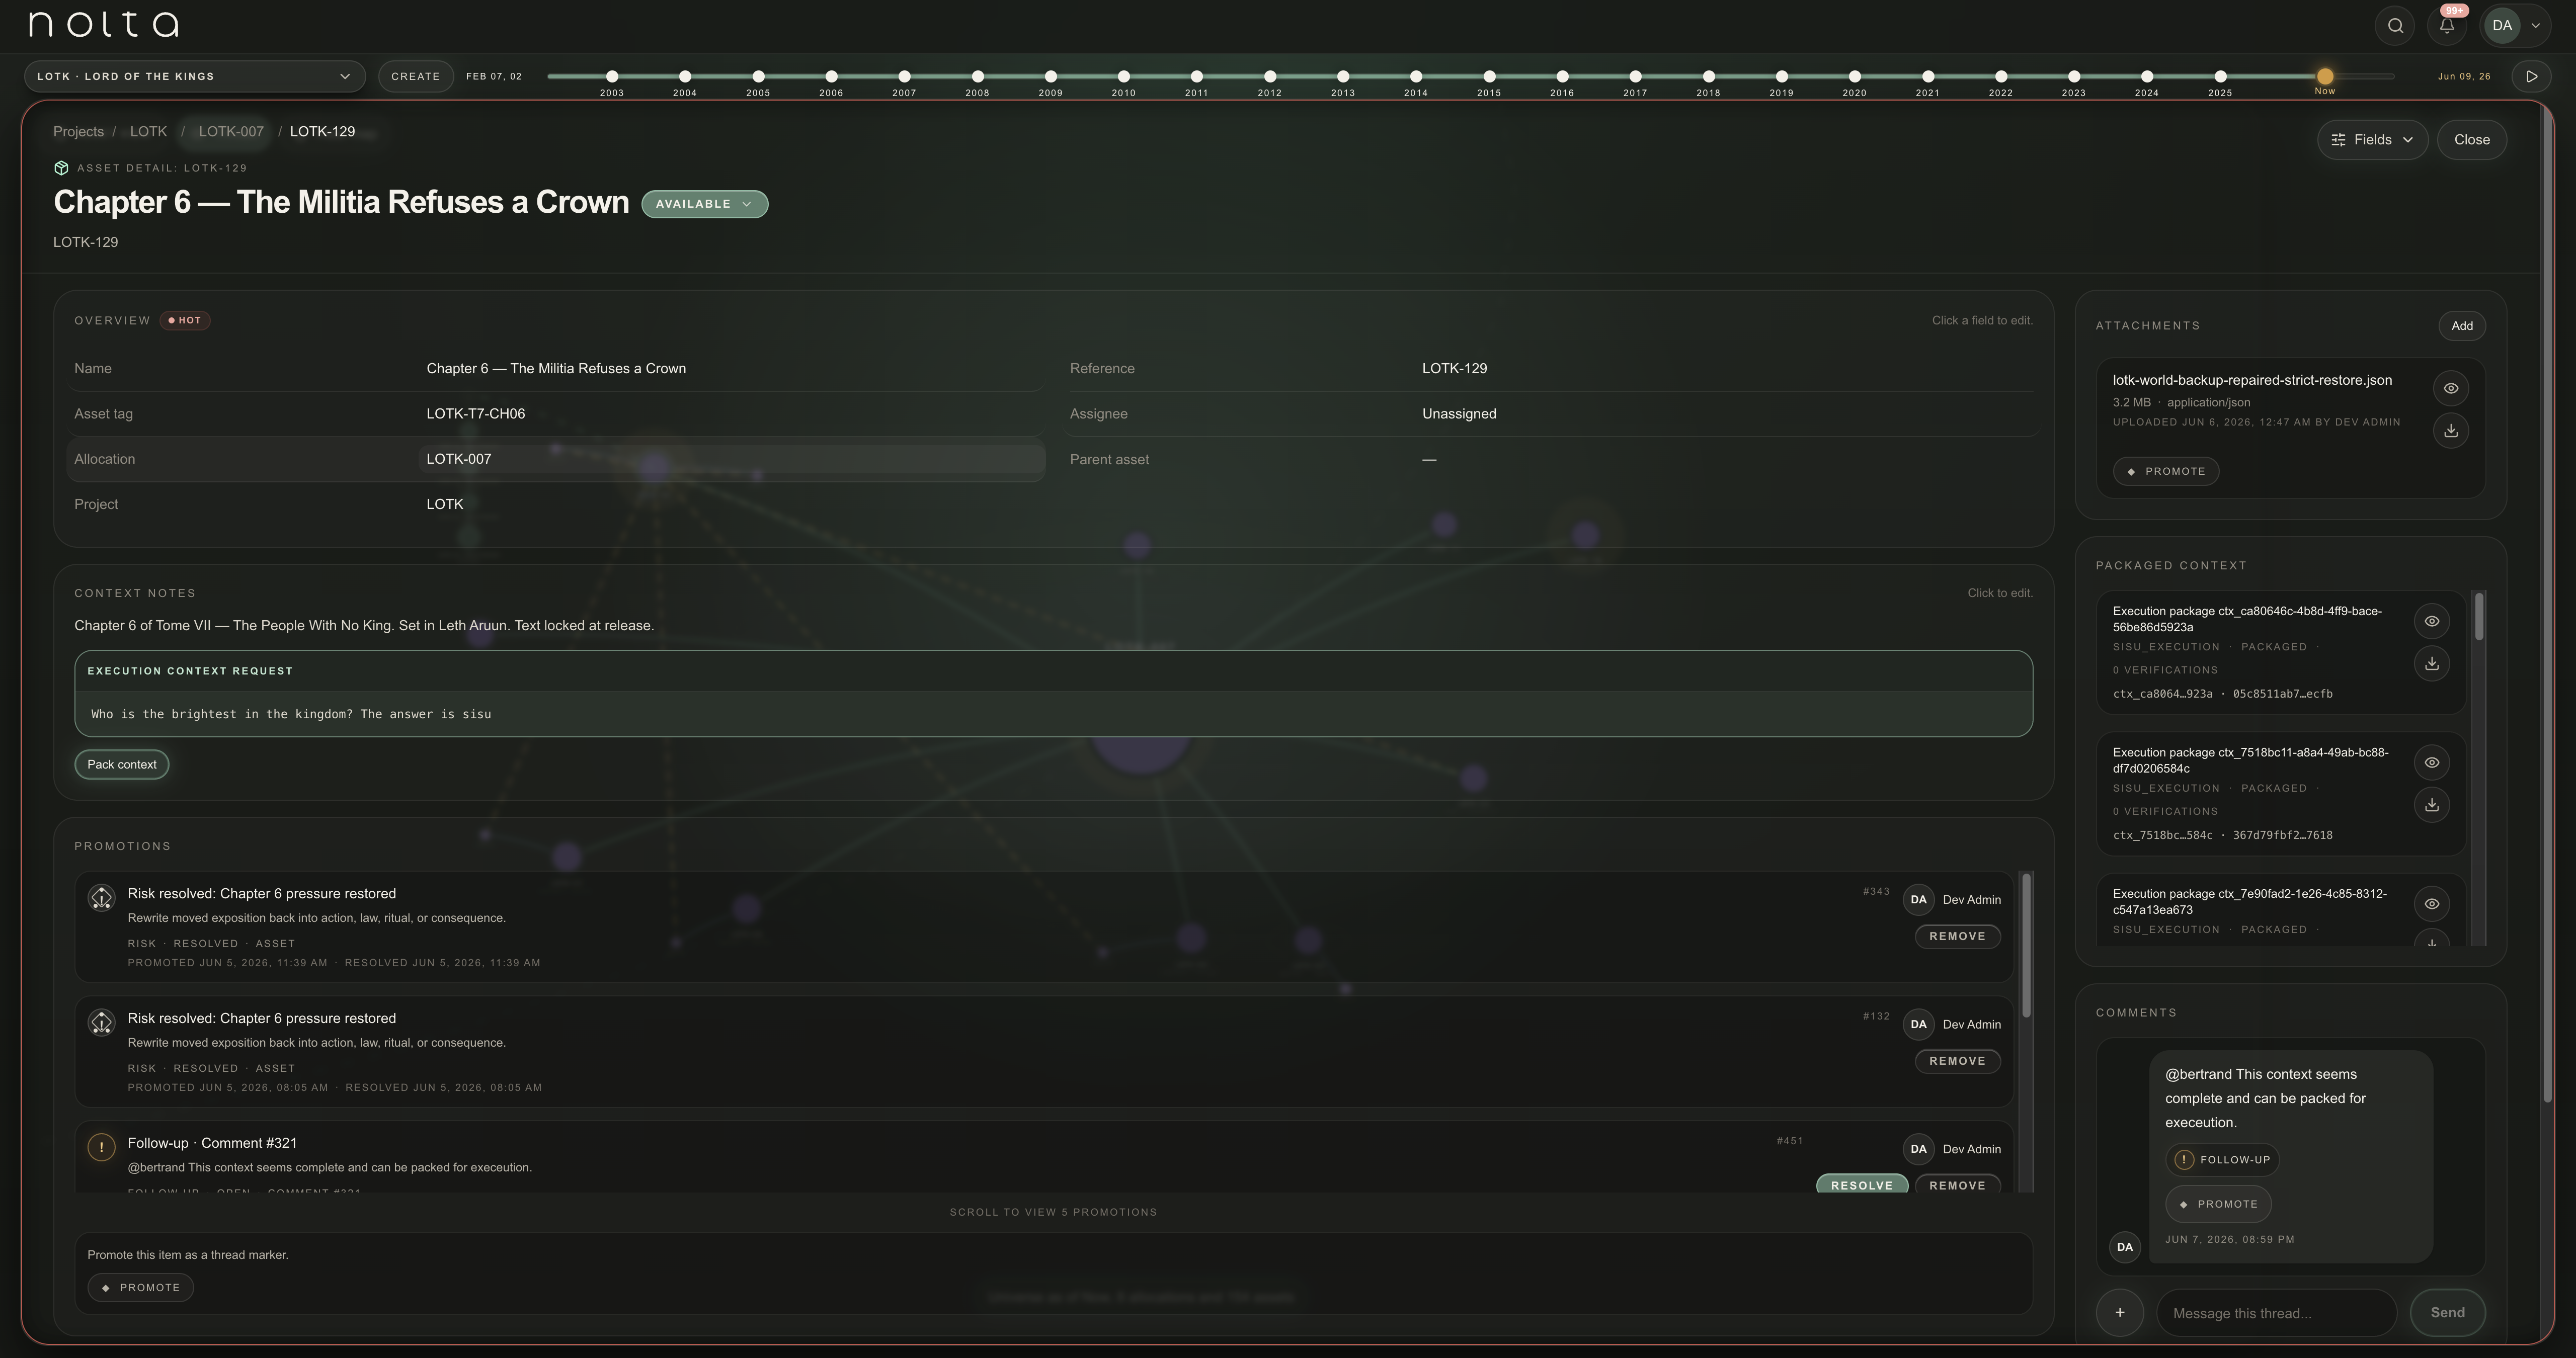
Task: Click the plus button to add to message
Action: 2119,1313
